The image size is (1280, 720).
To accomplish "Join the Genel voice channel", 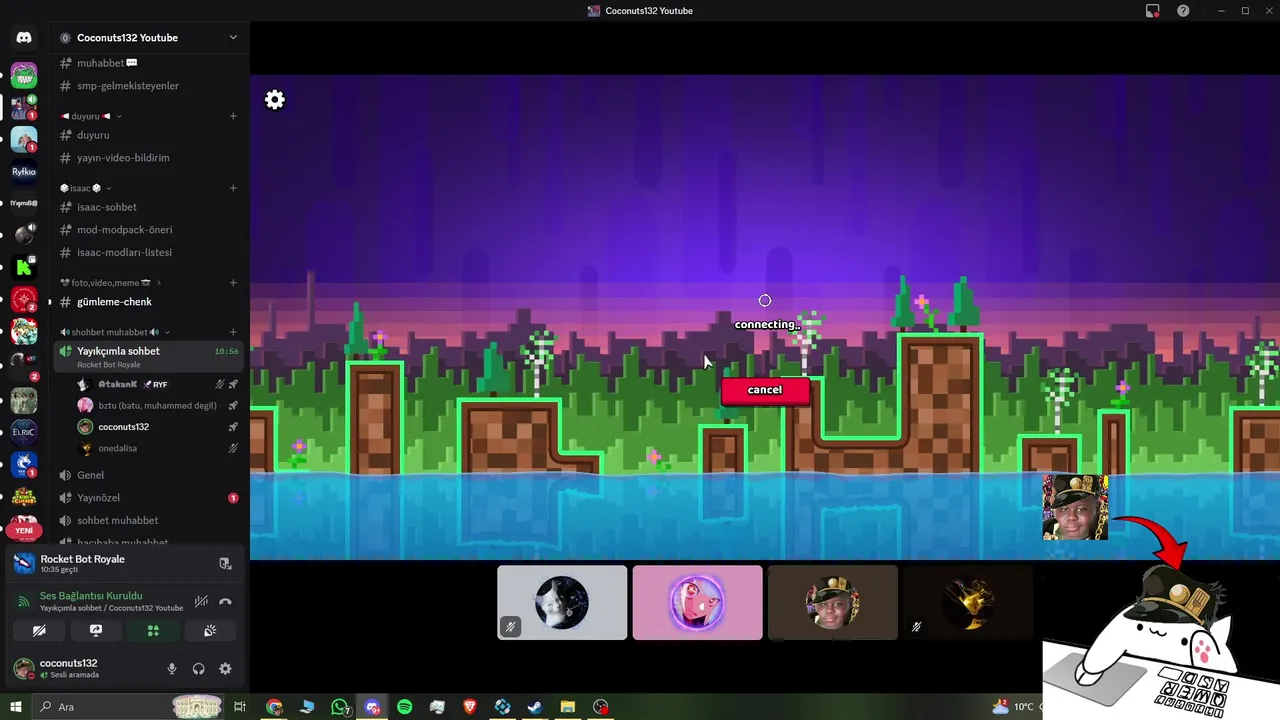I will (x=149, y=475).
